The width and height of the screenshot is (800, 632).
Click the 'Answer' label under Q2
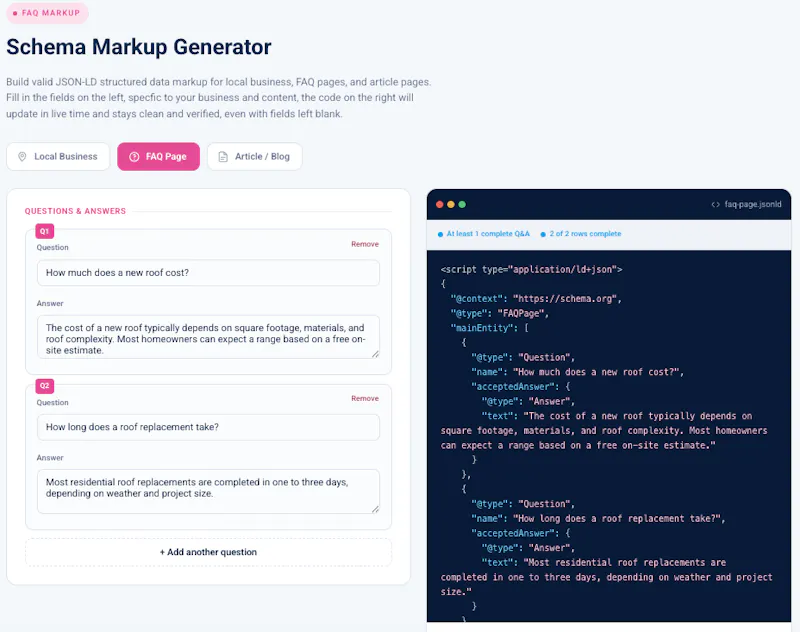pyautogui.click(x=50, y=458)
